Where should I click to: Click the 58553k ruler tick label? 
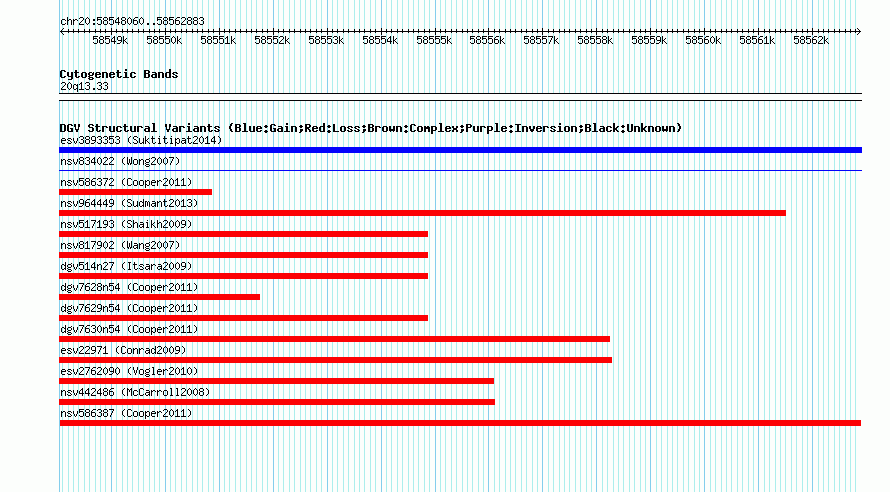click(326, 40)
